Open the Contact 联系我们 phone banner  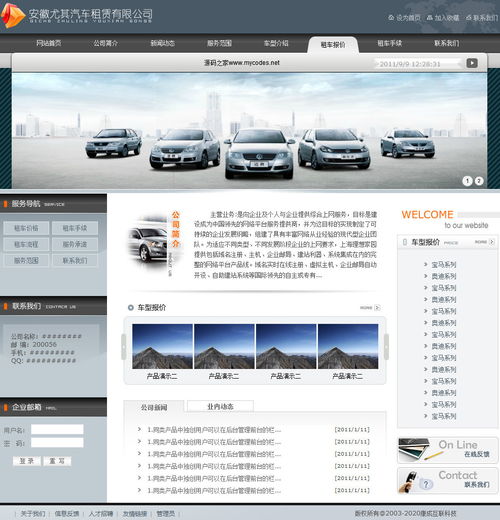(448, 481)
